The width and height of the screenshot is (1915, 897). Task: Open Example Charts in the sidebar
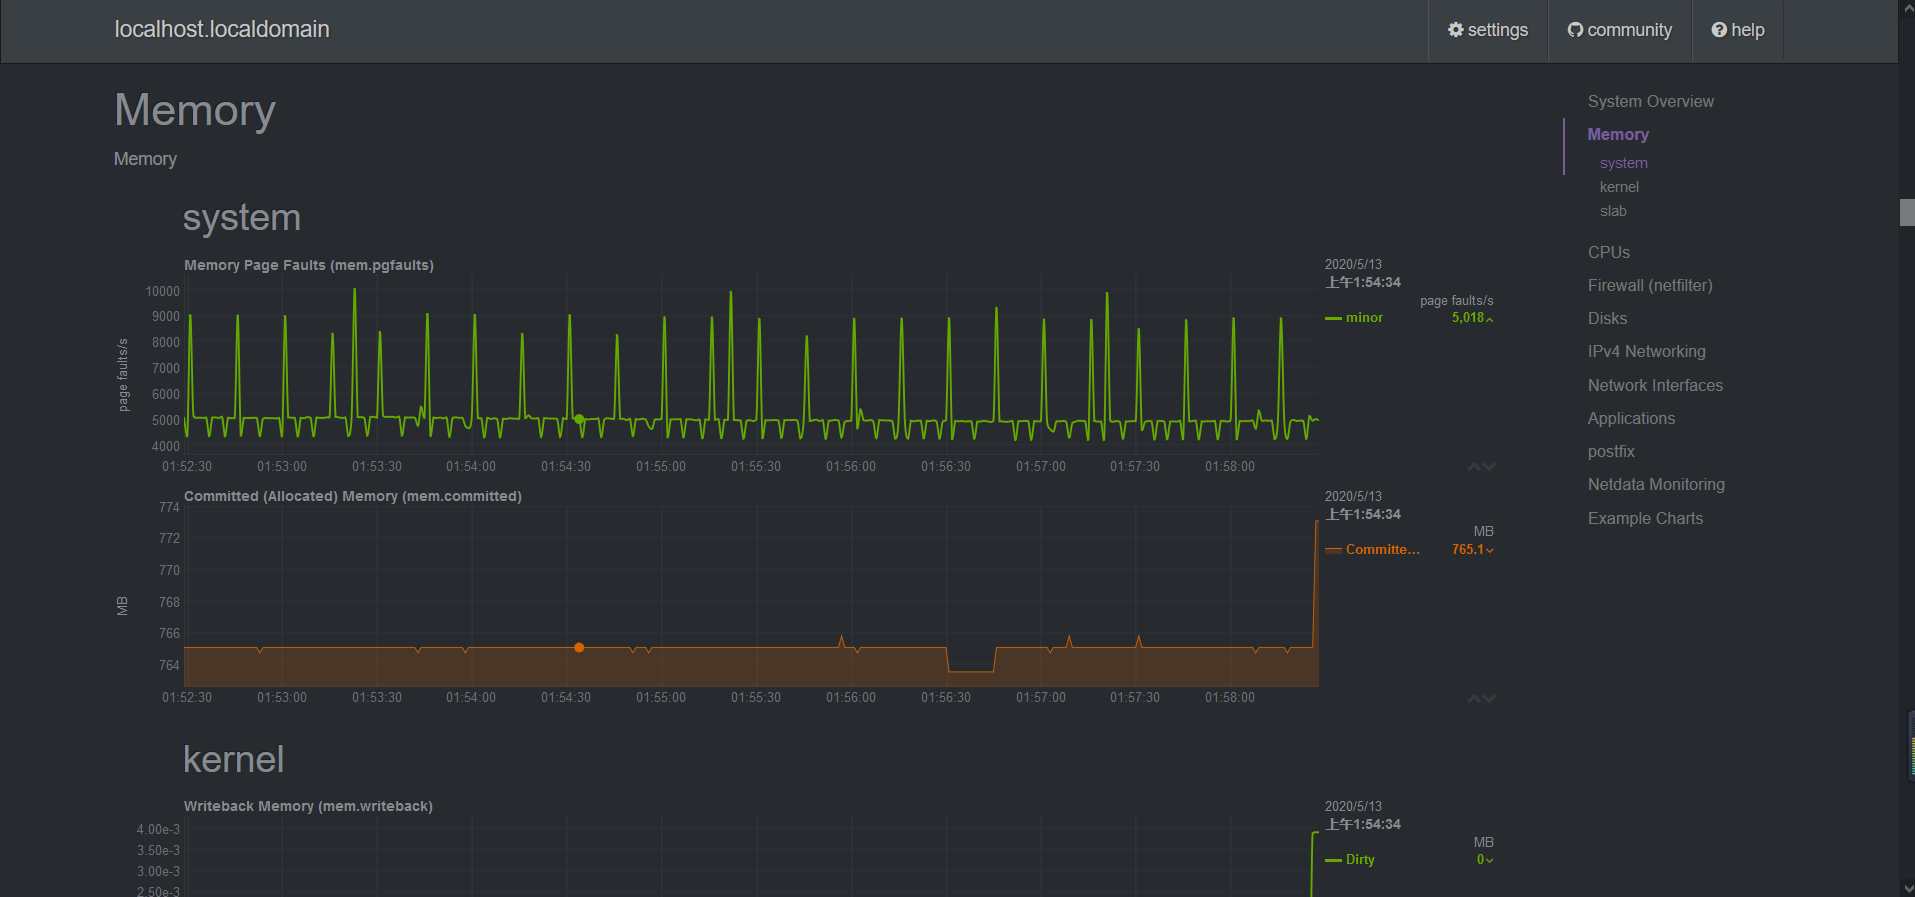point(1645,519)
